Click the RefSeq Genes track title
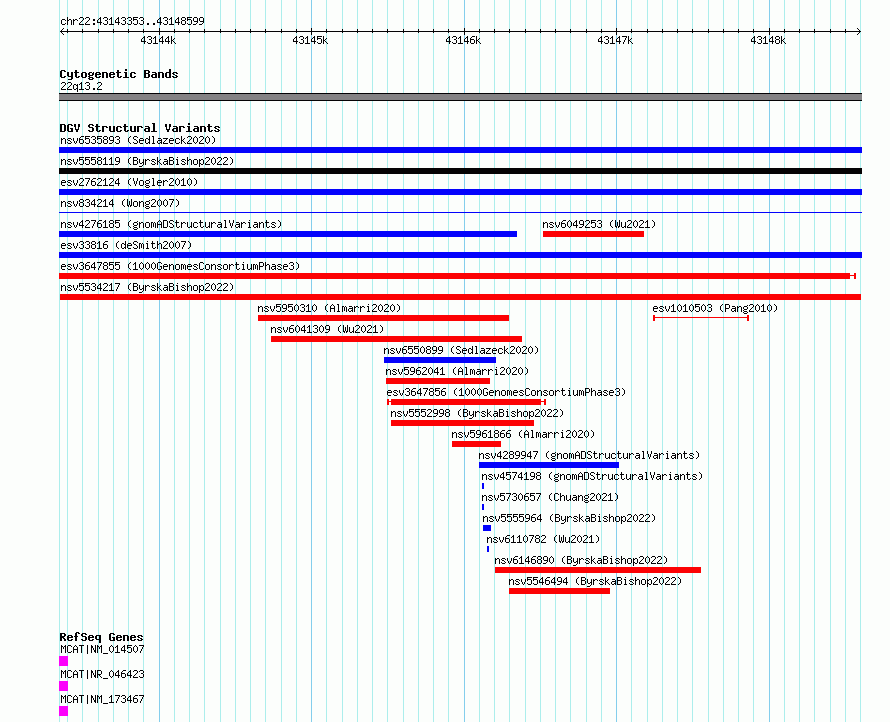 (x=101, y=637)
